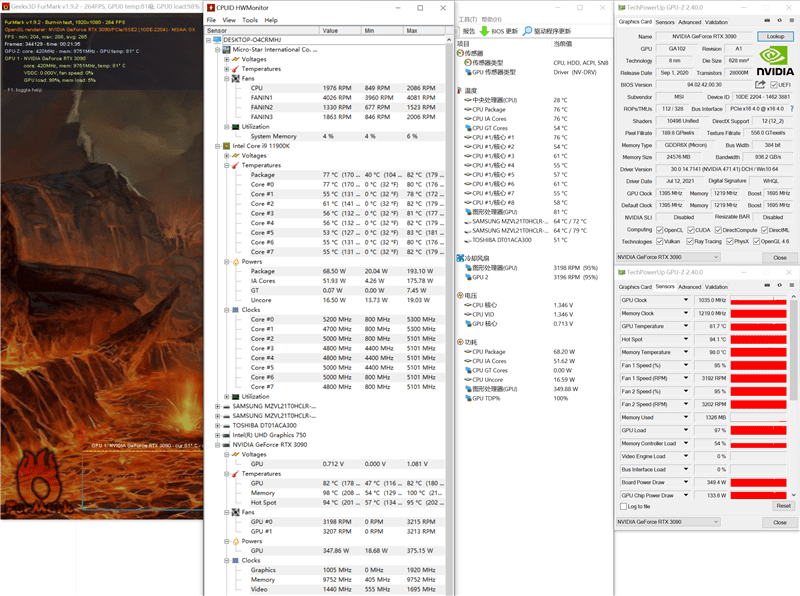Click the thermometer icon beside 温度 section
Viewport: 800px width, 596px height.
(460, 90)
